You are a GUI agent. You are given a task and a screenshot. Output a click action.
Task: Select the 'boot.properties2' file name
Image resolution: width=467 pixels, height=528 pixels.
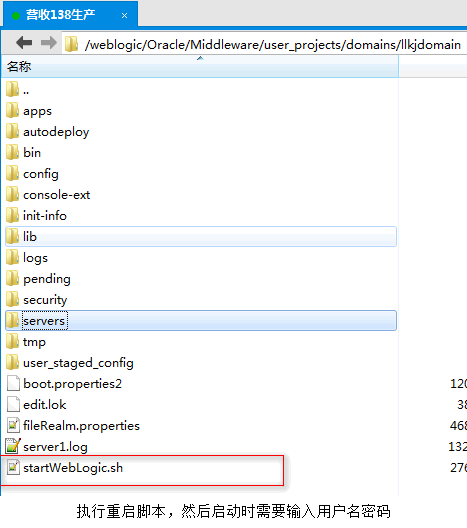tap(72, 384)
